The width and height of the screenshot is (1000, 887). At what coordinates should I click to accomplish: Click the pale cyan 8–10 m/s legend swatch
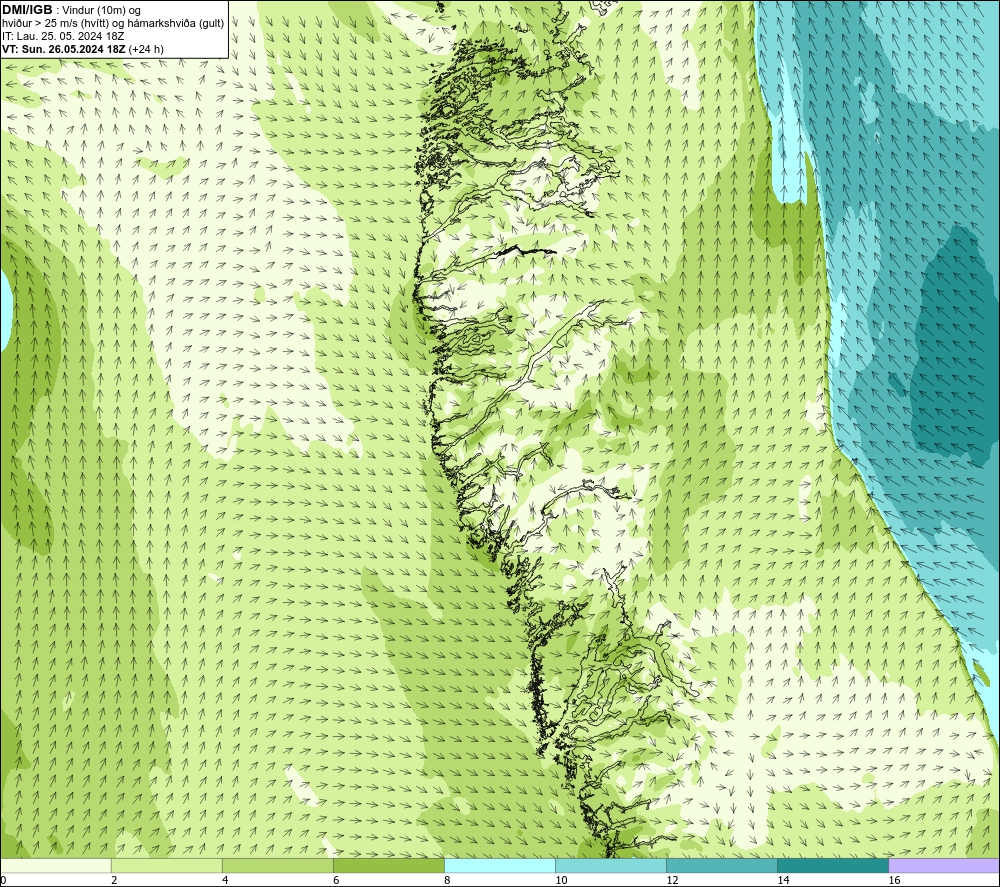[x=500, y=865]
